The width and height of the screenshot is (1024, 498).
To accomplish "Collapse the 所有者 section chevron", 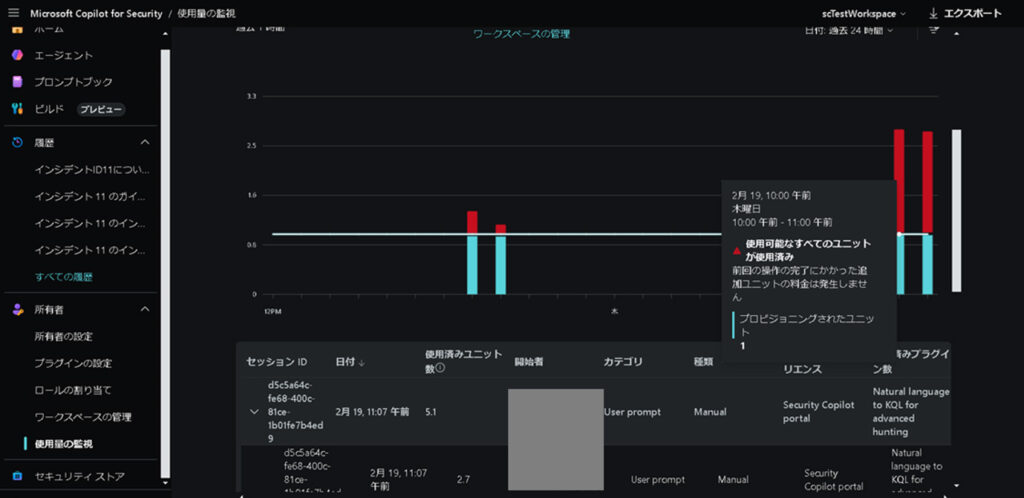I will pos(144,310).
